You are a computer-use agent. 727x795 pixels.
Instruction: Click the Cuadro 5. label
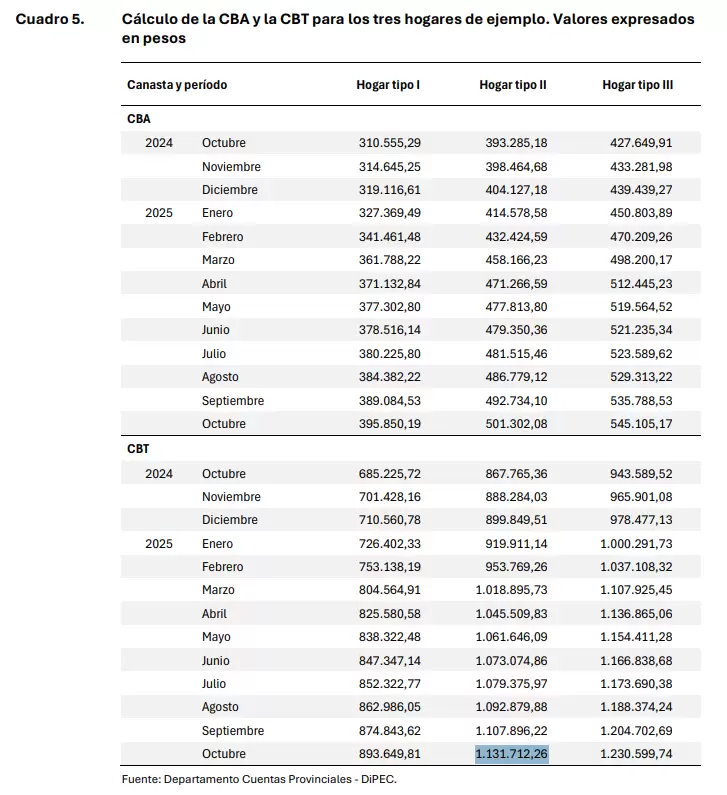pyautogui.click(x=50, y=19)
